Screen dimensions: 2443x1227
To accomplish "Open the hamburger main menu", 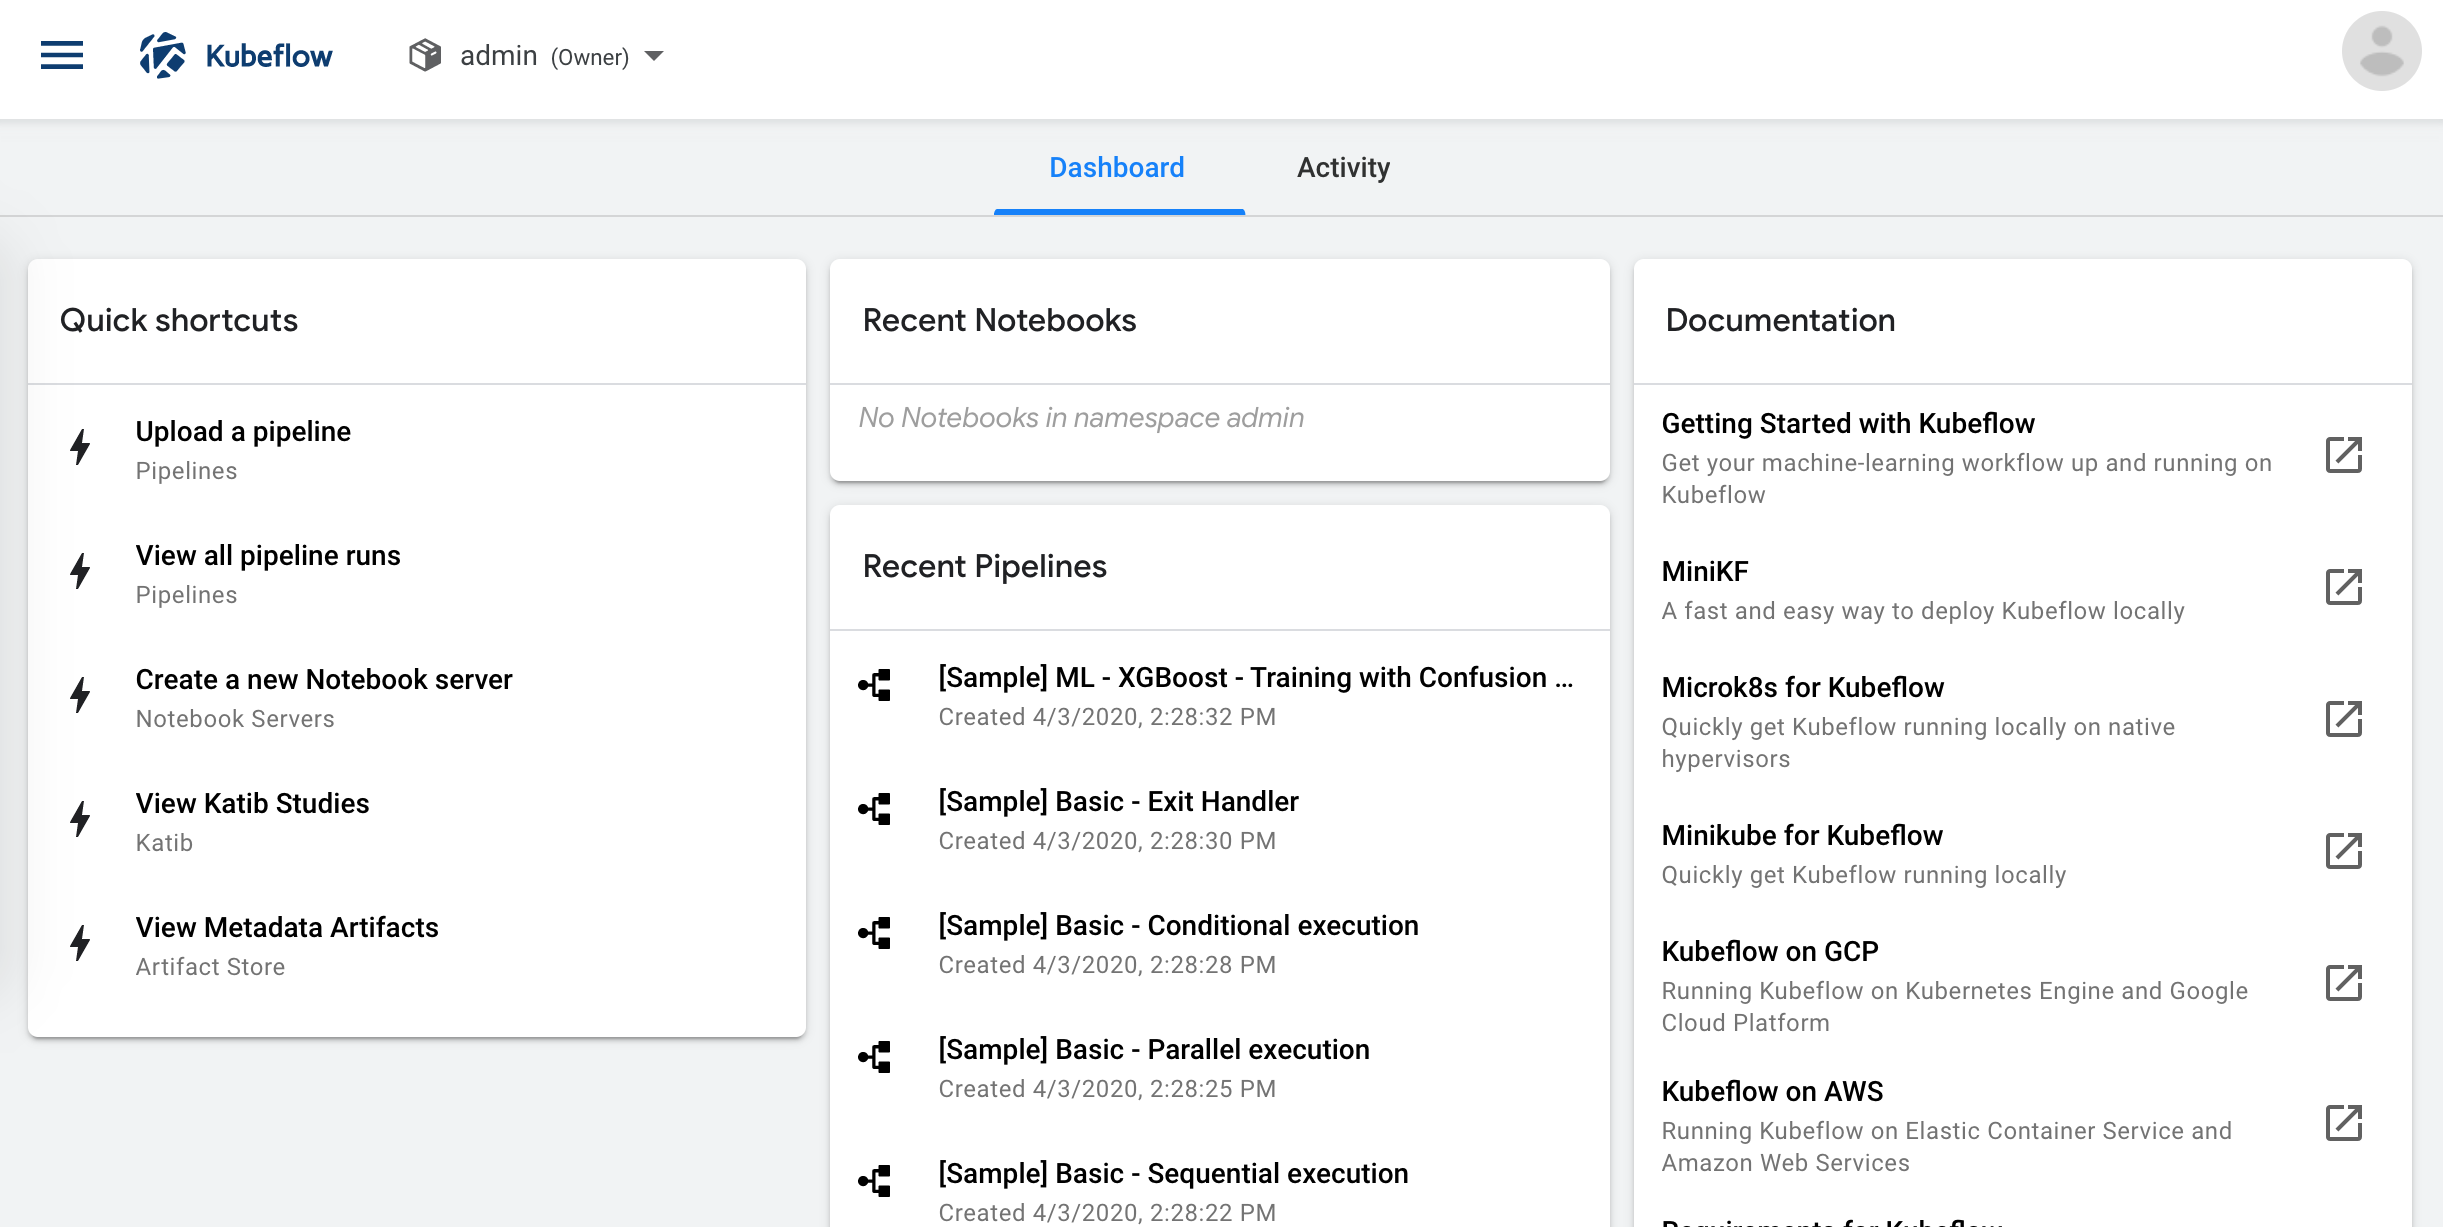I will tap(62, 55).
